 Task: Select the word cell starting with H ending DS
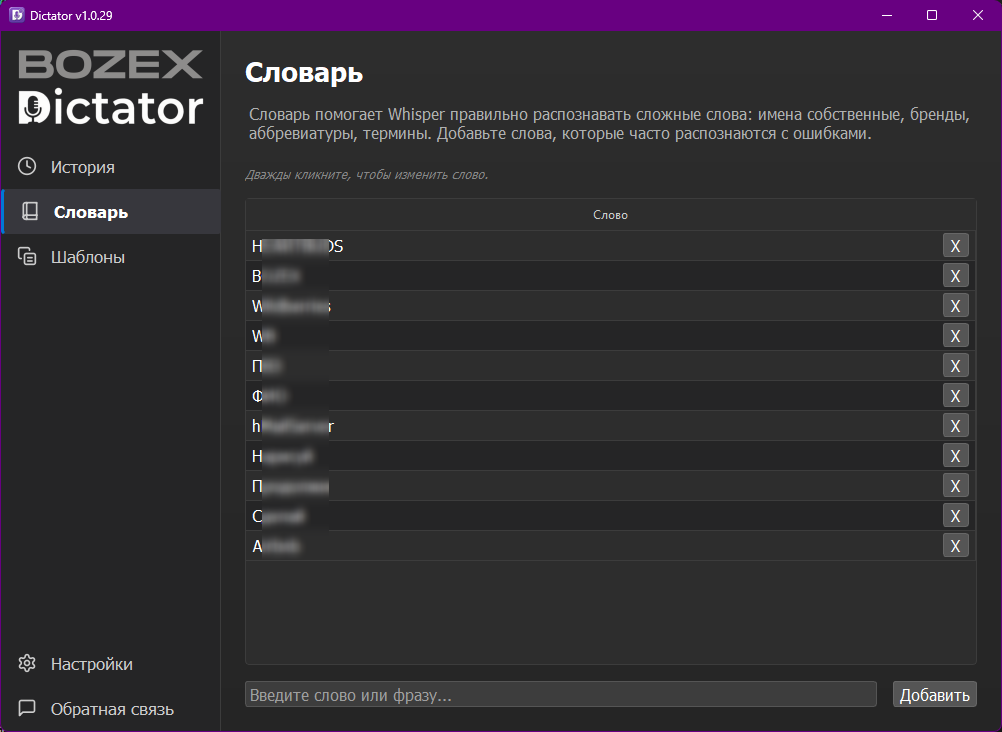592,245
